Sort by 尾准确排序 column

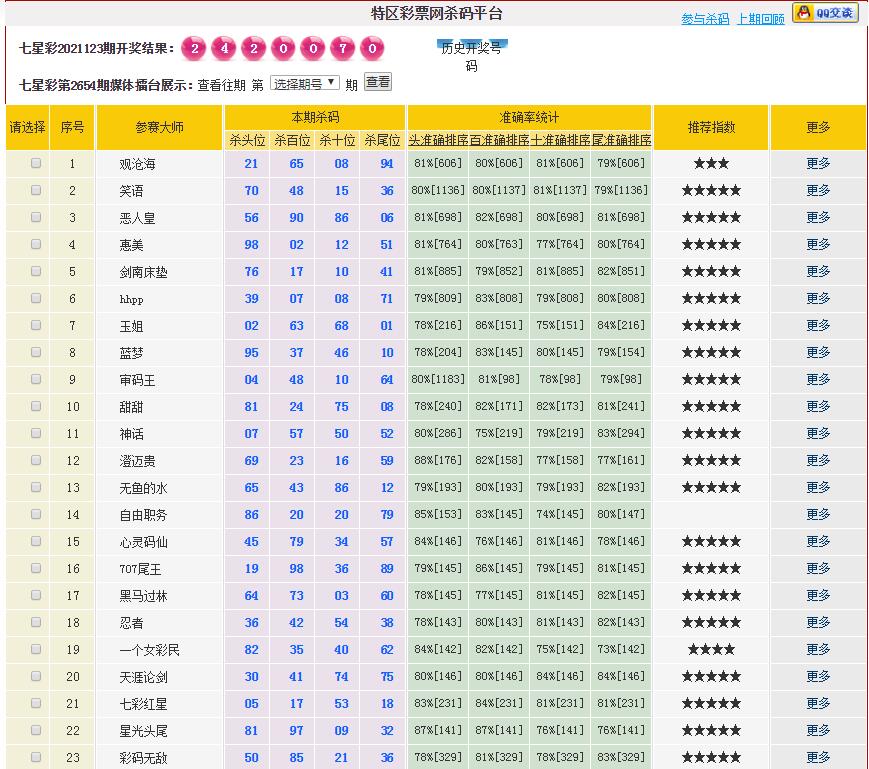621,141
